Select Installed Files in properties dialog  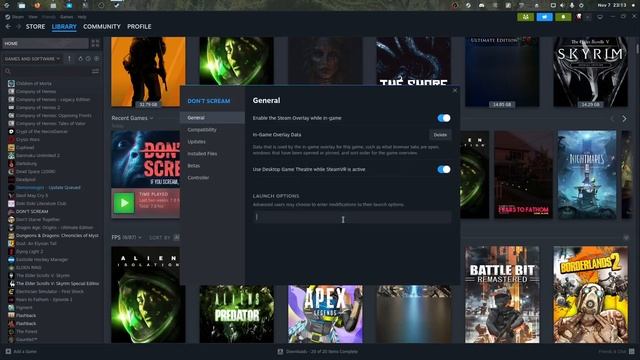click(x=212, y=154)
